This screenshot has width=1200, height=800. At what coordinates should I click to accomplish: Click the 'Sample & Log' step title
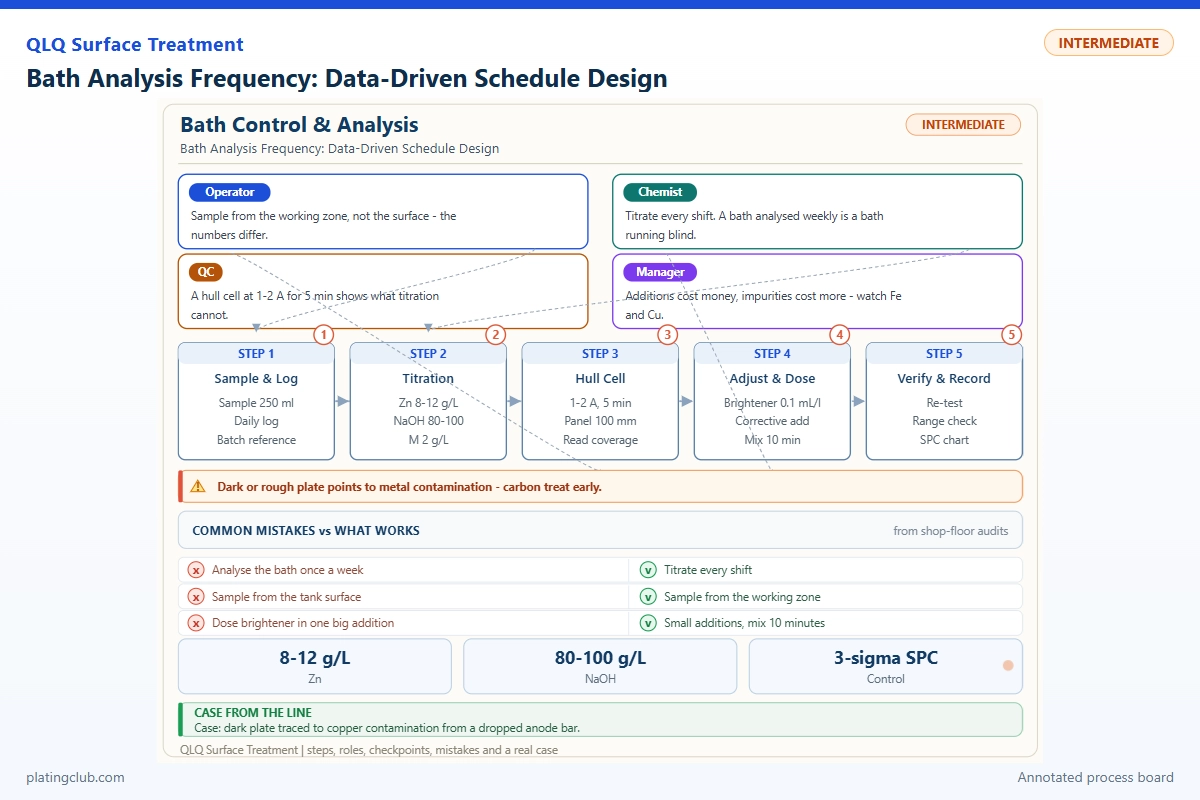(256, 379)
